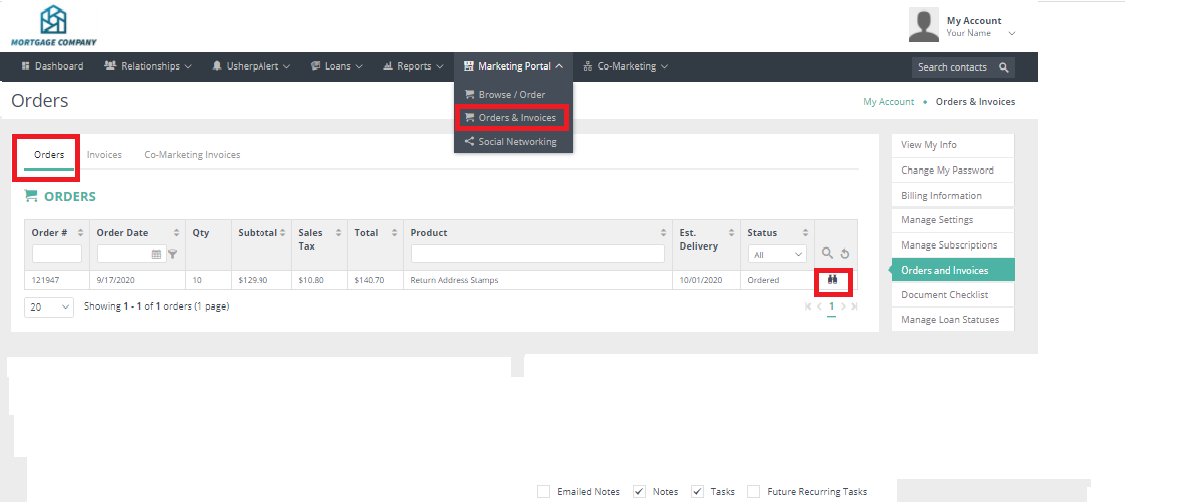Enable the Emailed Notes checkbox
1182x502 pixels.
pyautogui.click(x=543, y=491)
